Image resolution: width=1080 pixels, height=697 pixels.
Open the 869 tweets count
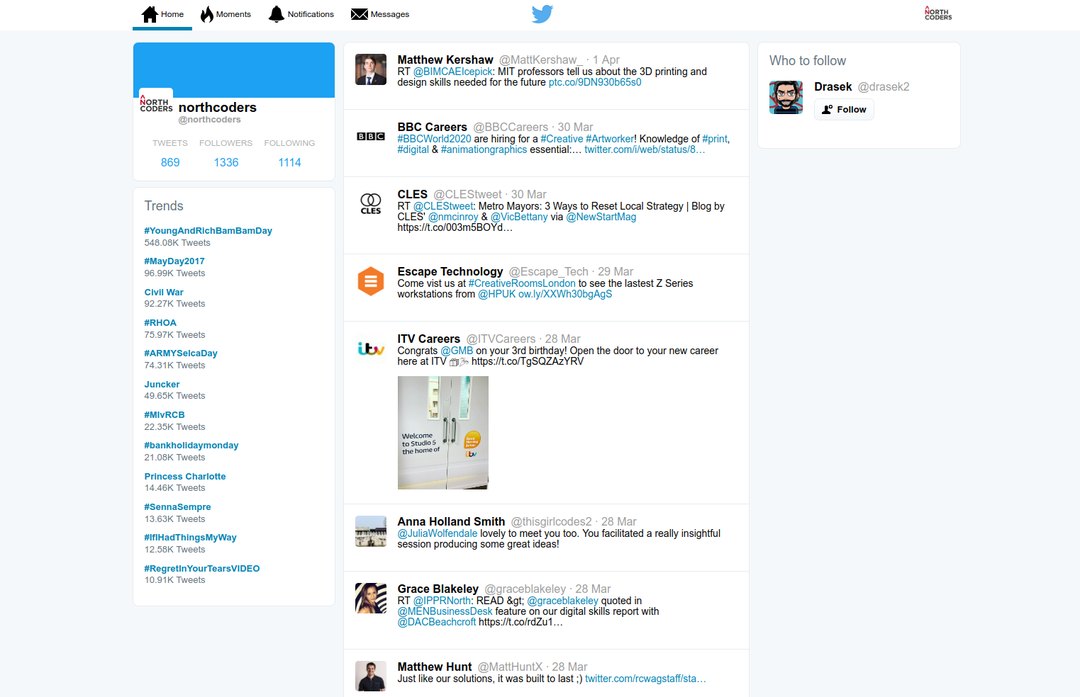pos(170,162)
